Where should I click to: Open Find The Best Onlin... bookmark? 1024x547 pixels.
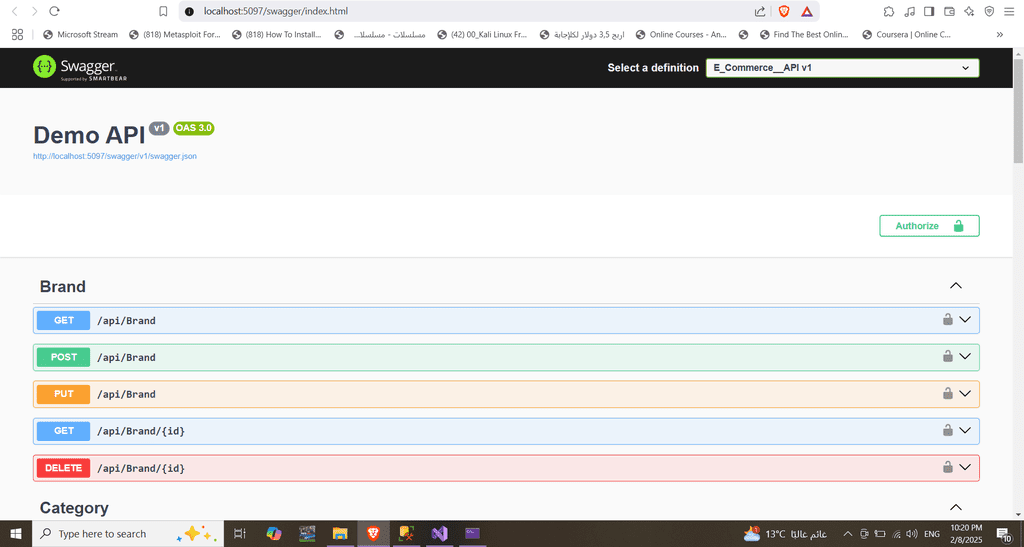804,35
